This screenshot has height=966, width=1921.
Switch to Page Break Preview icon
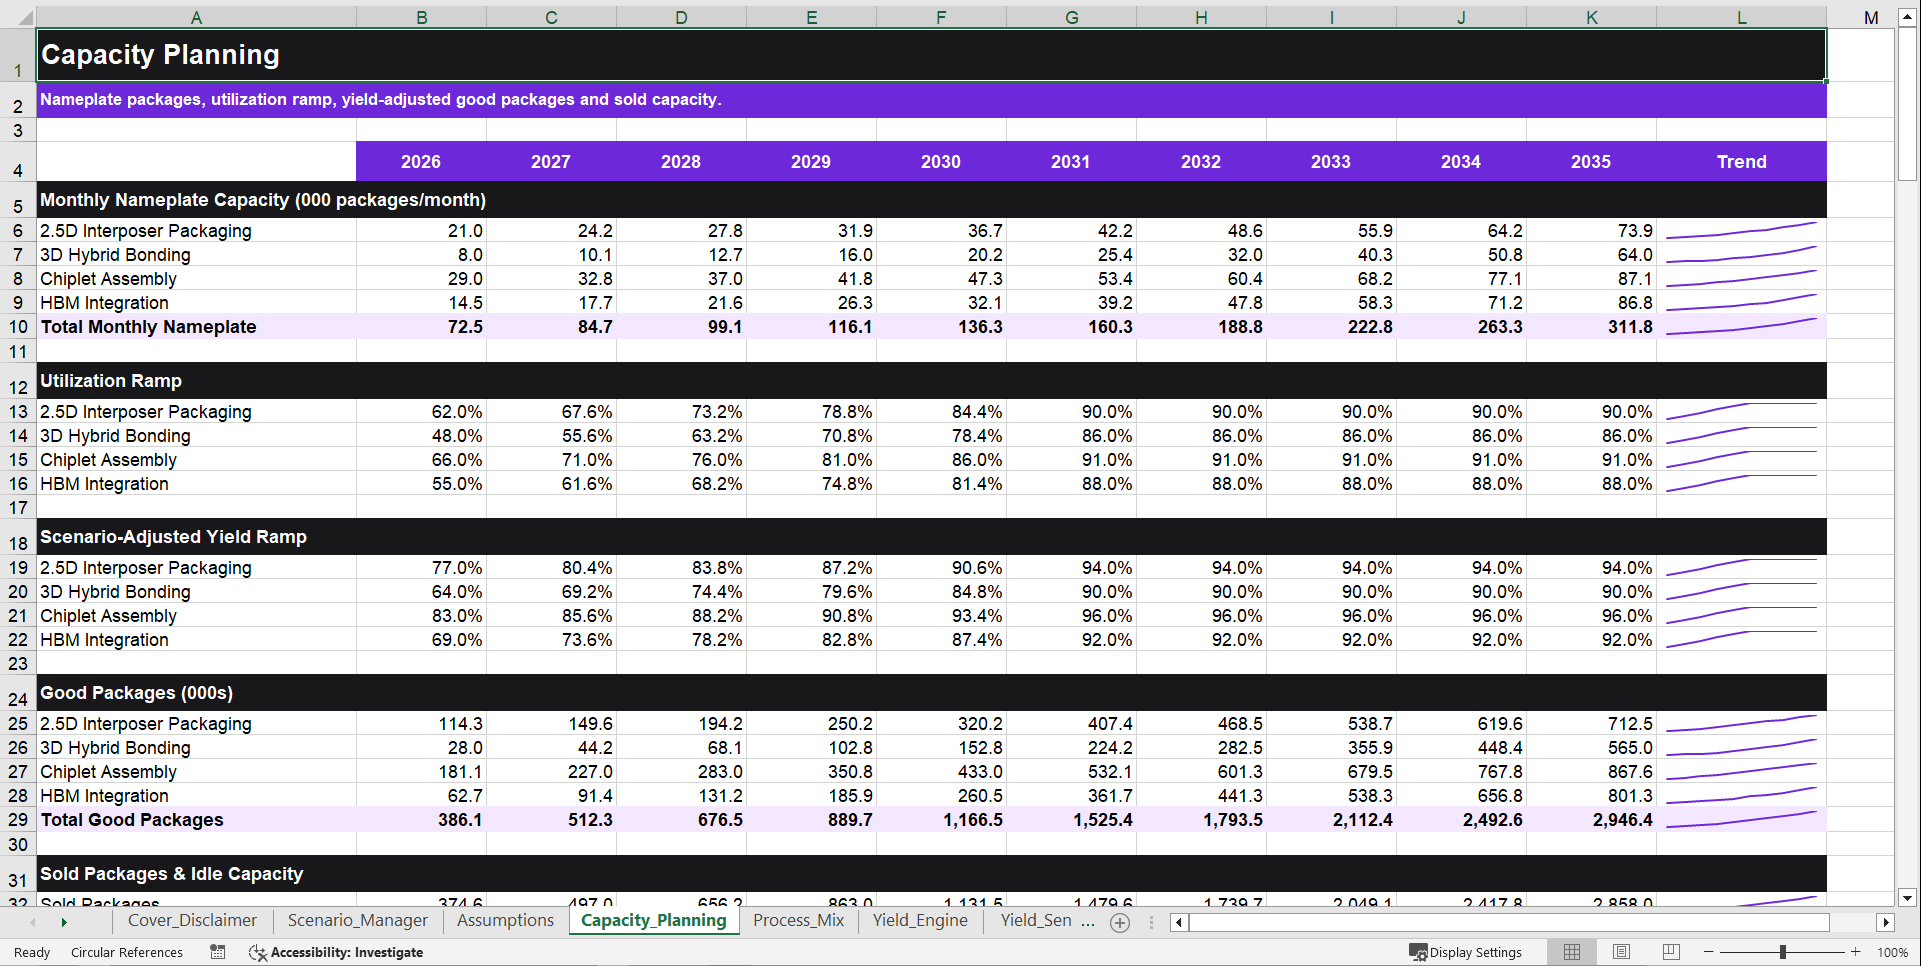[1671, 952]
